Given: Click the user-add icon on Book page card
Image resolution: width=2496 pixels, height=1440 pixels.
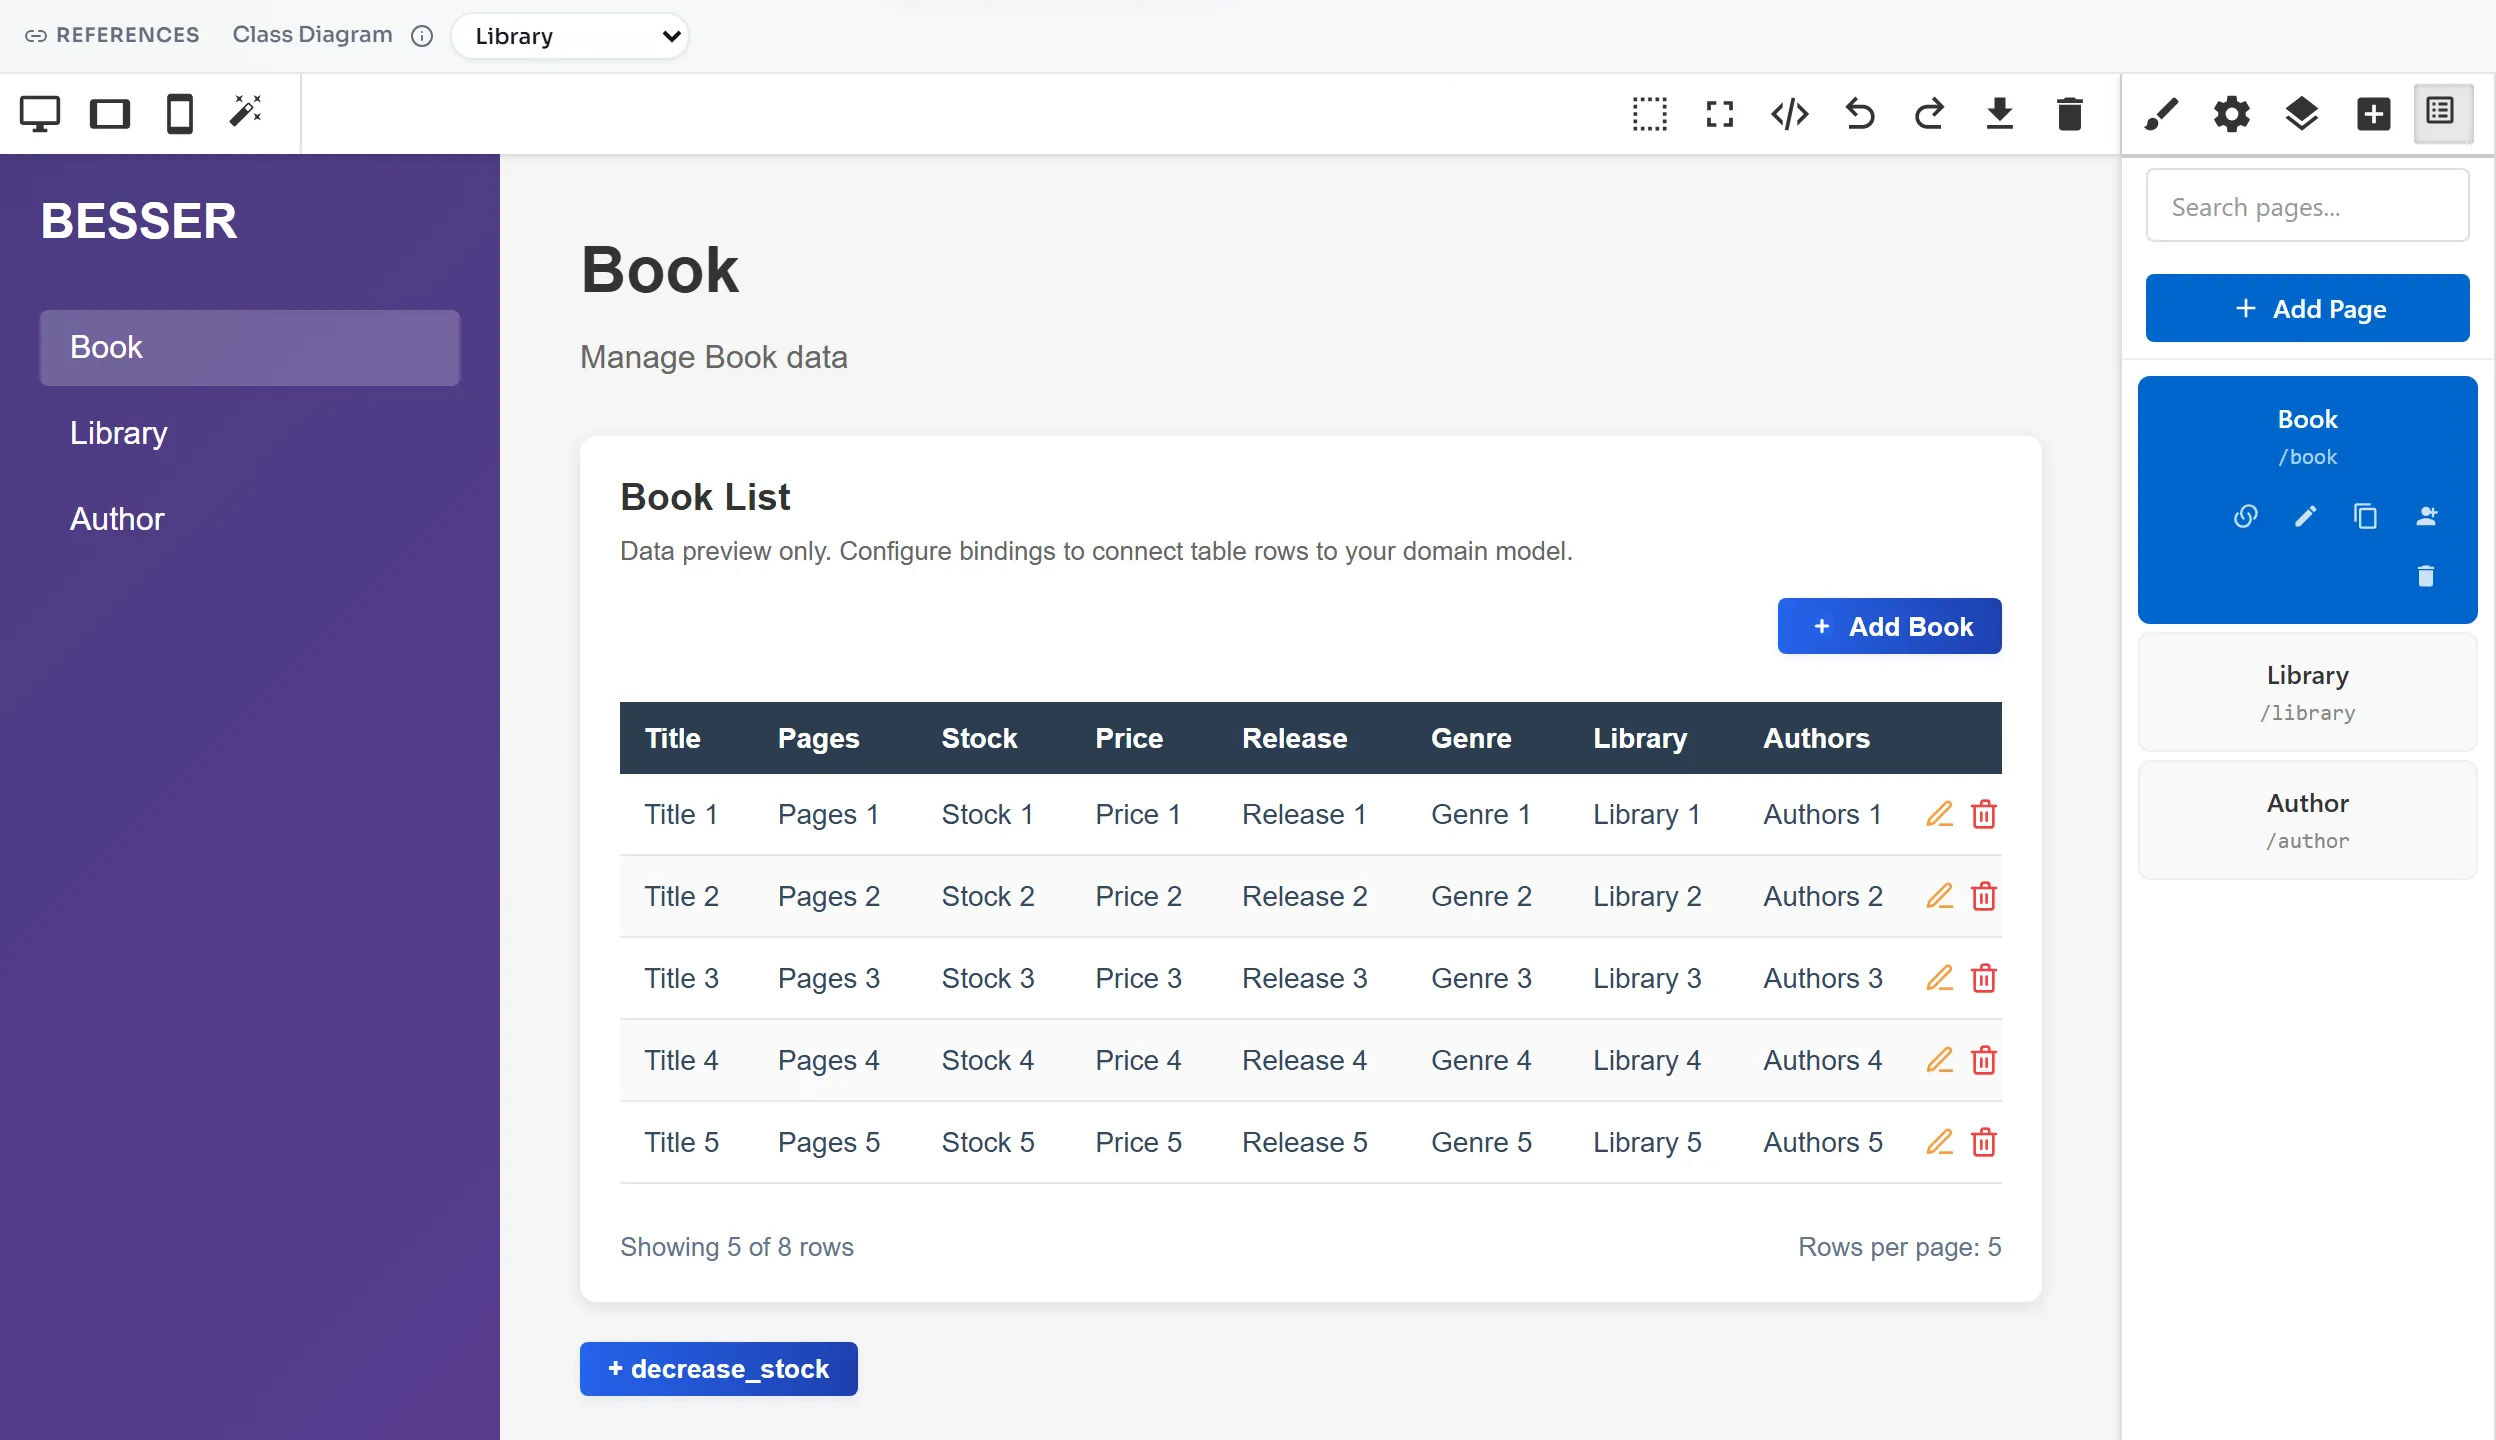Looking at the screenshot, I should tap(2426, 516).
